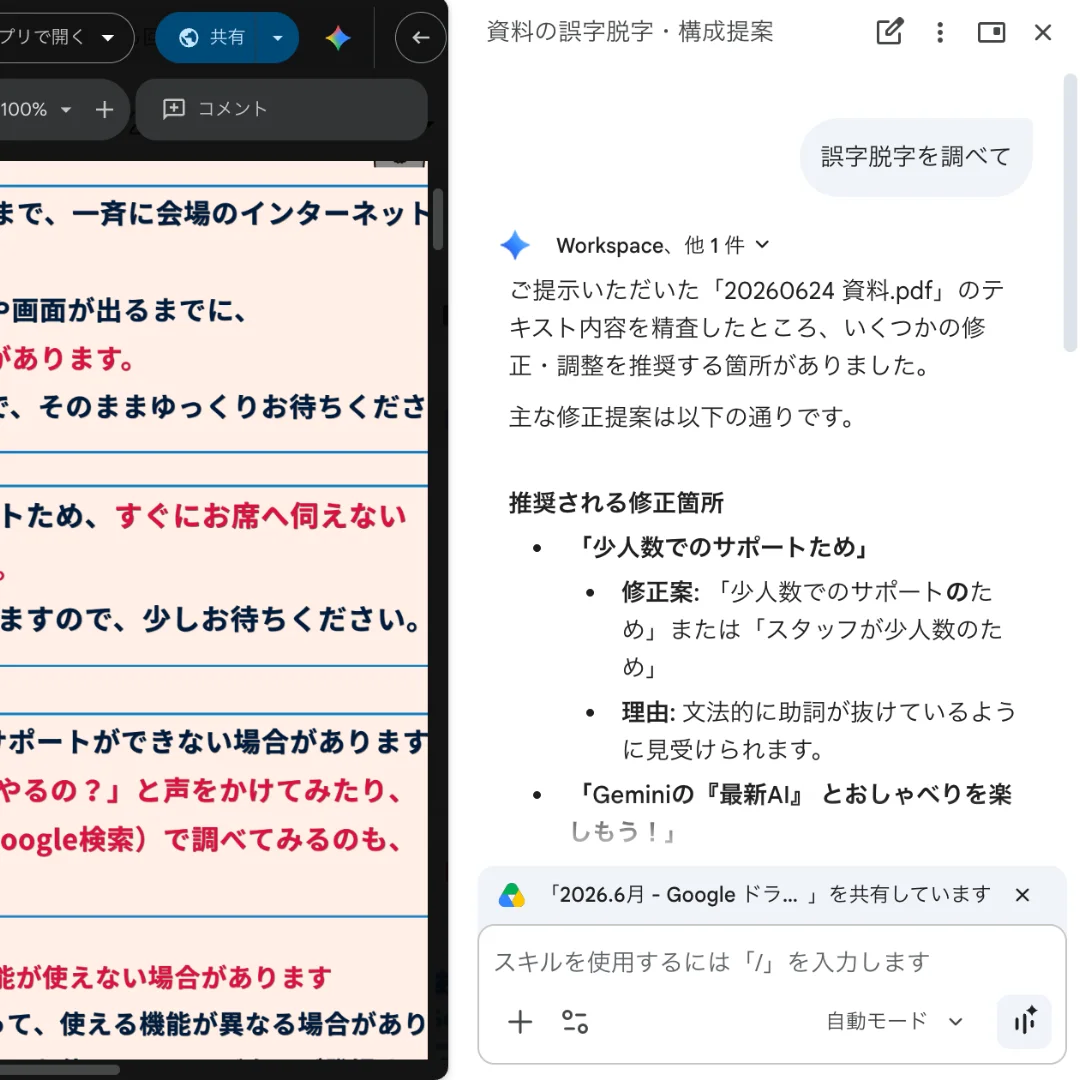Click the ますので、少しお待ちください line in PDF
1080x1080 pixels.
(x=209, y=619)
